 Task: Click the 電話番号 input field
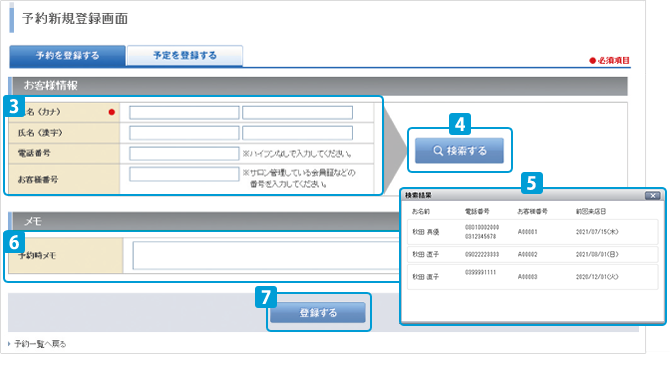coord(184,153)
